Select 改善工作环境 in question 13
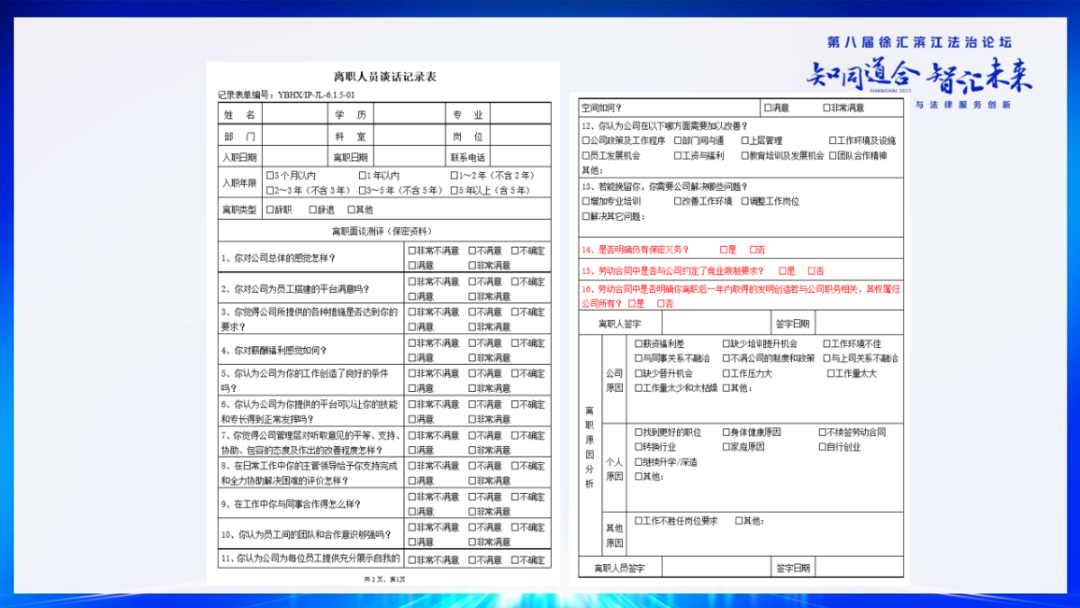 point(678,201)
